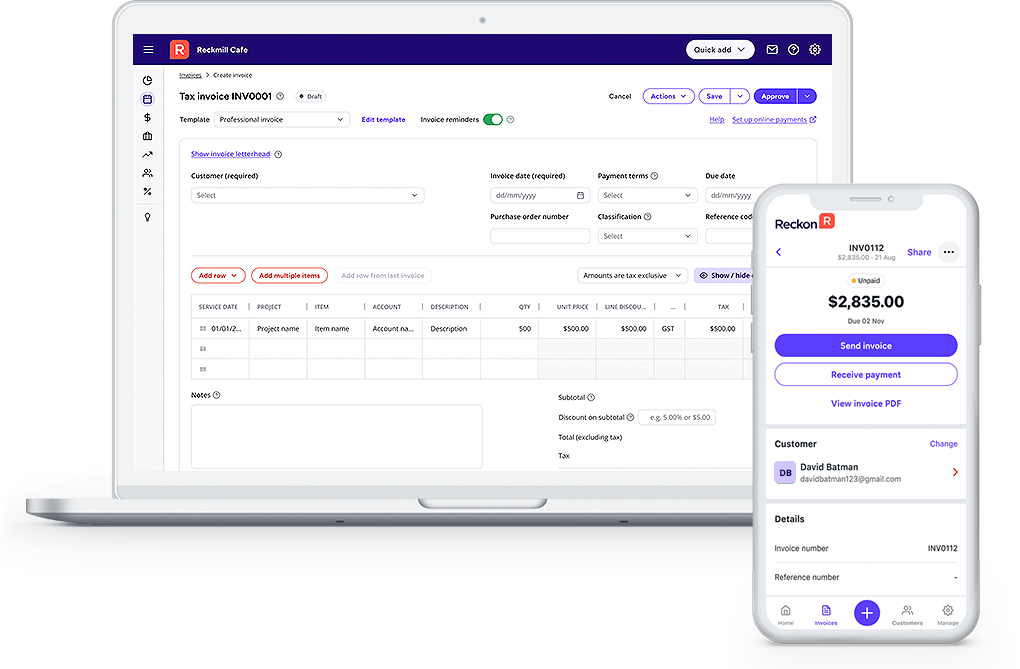This screenshot has height=669, width=1020.
Task: Open the dashboard pie chart sidebar icon
Action: [x=148, y=81]
